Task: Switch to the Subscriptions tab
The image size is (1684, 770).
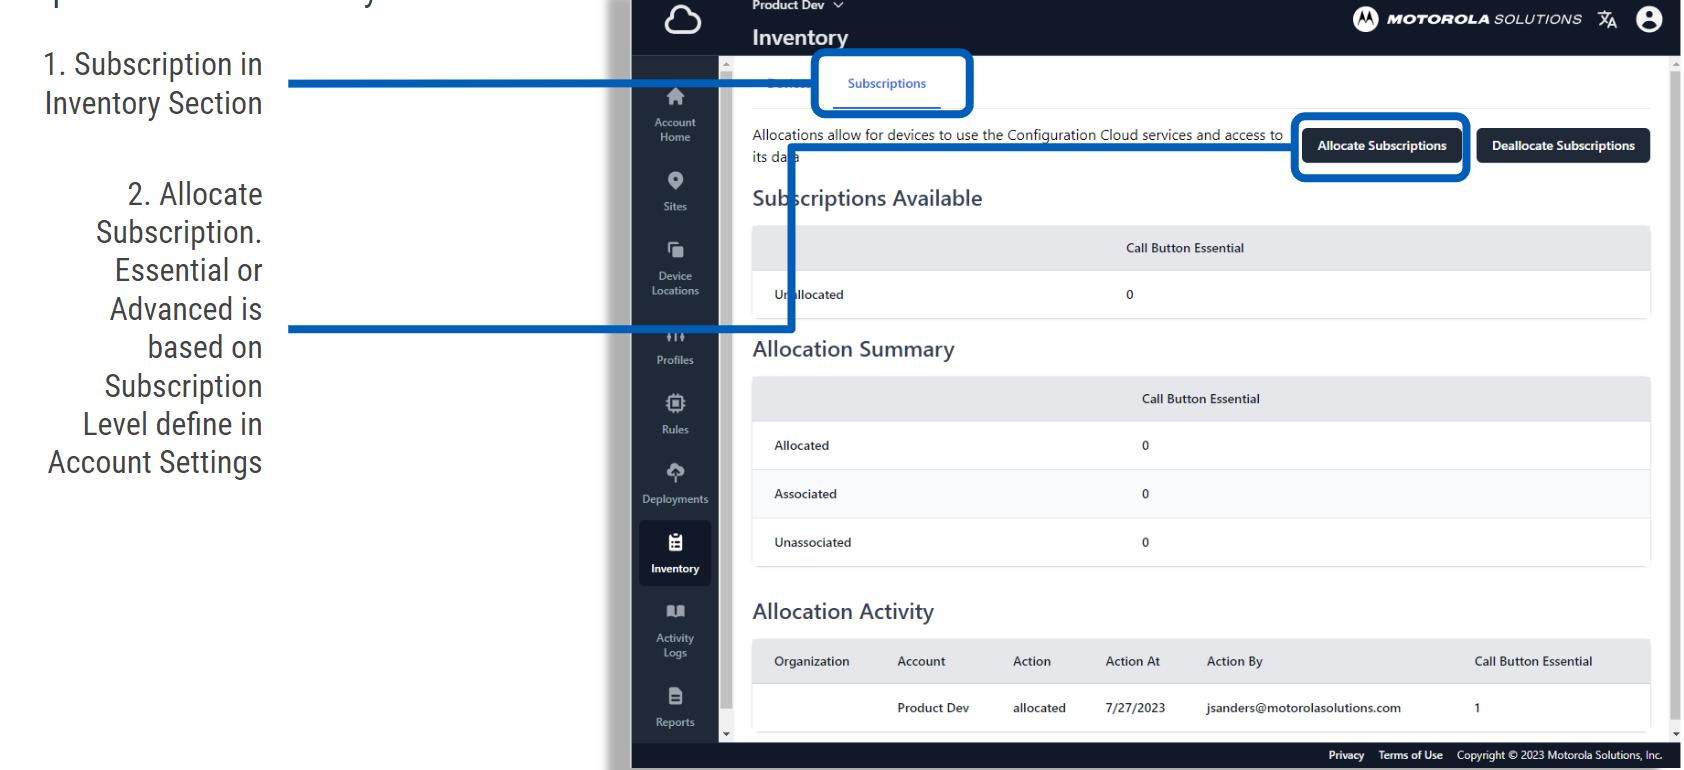Action: 887,84
